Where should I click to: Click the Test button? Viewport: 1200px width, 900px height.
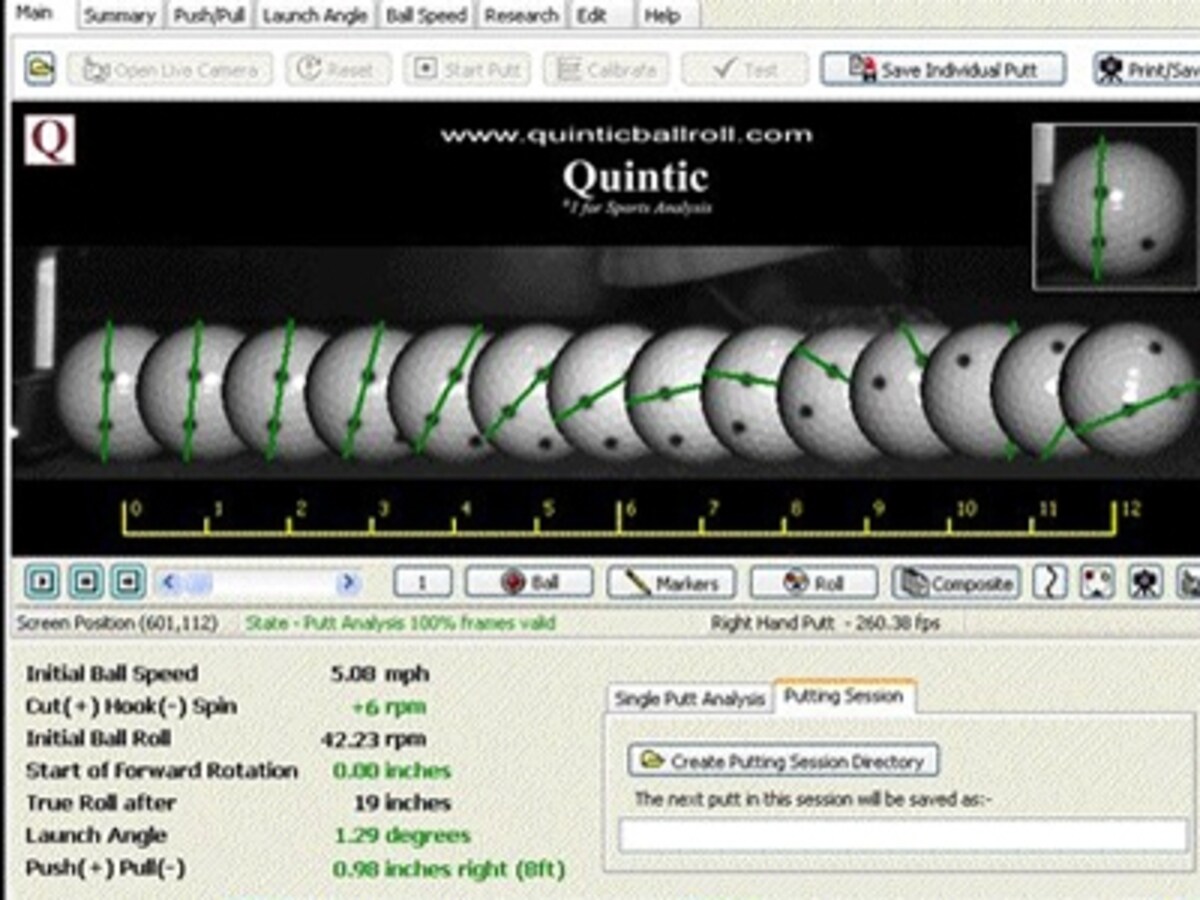pyautogui.click(x=745, y=70)
